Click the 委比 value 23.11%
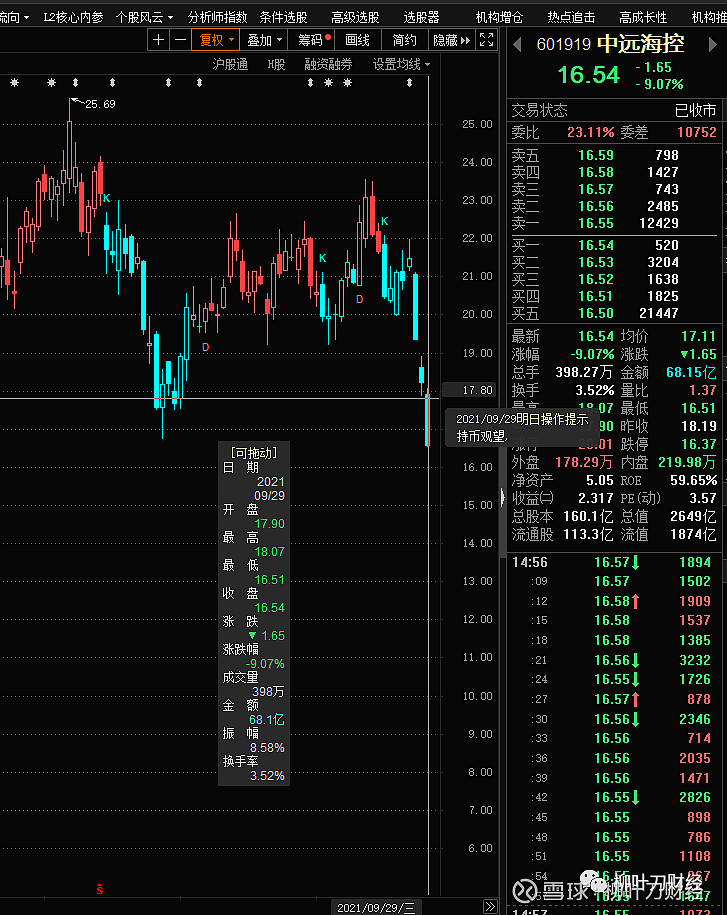727x915 pixels. 590,132
